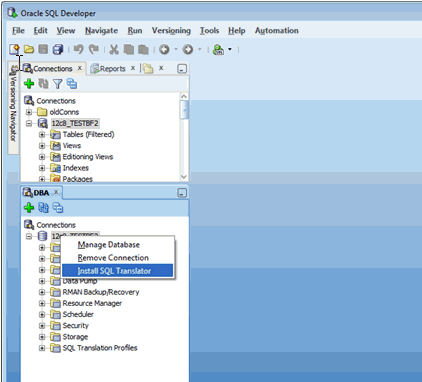This screenshot has width=422, height=382.
Task: Open the SQL Worksheet dropdown arrow
Action: click(x=230, y=49)
